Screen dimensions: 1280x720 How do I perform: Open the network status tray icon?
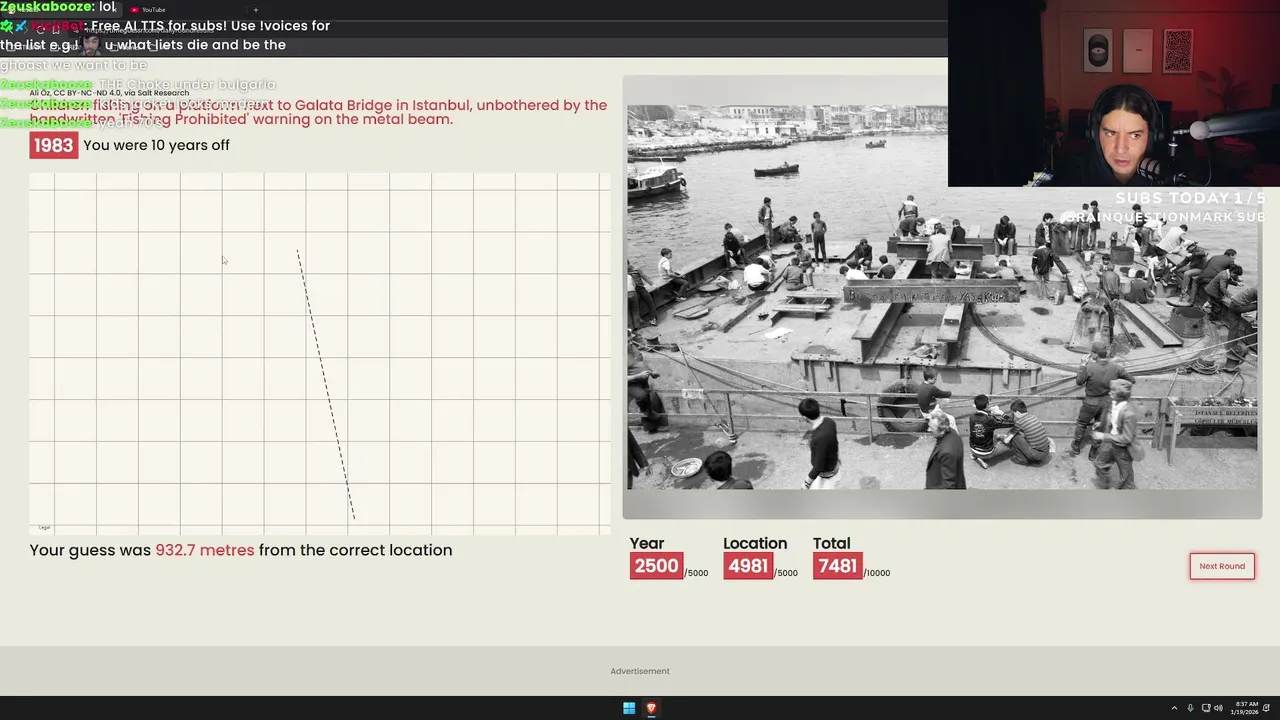[x=1205, y=708]
